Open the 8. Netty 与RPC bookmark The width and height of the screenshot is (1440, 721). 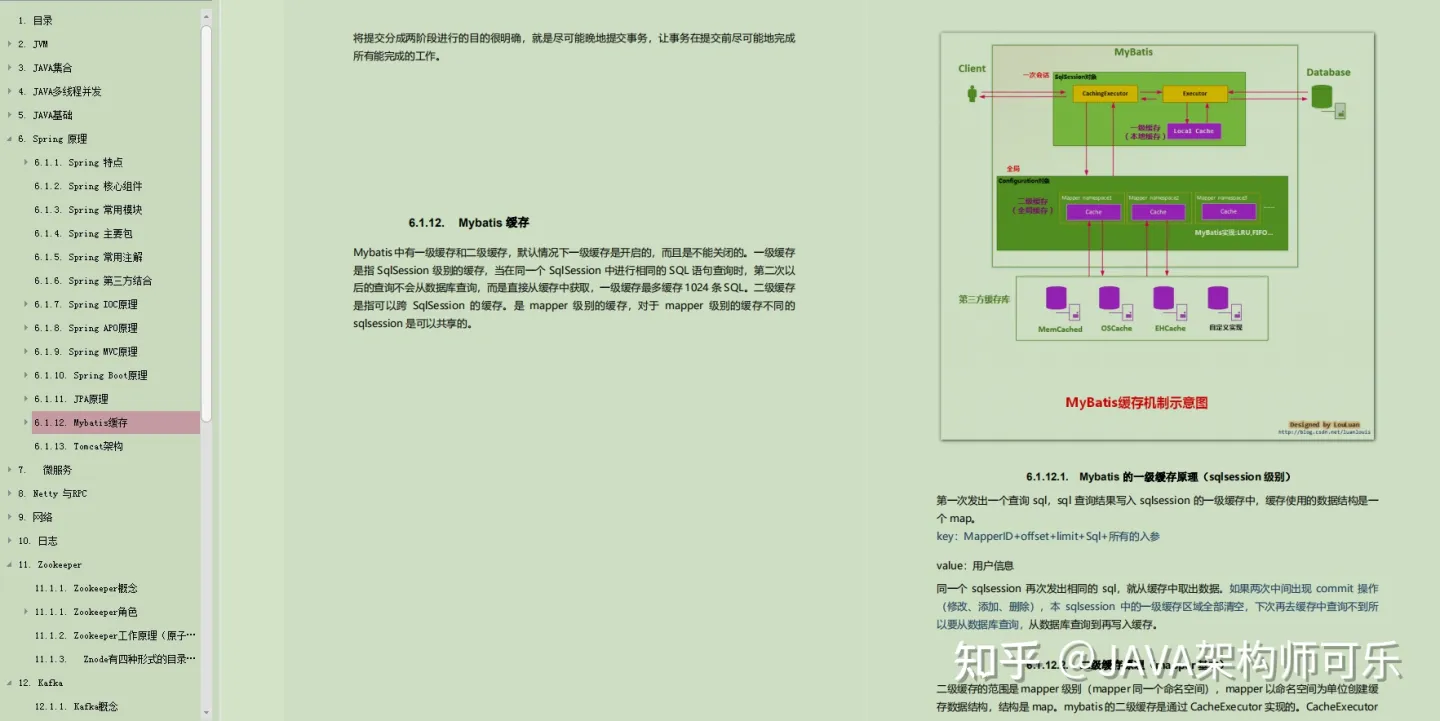coord(52,493)
